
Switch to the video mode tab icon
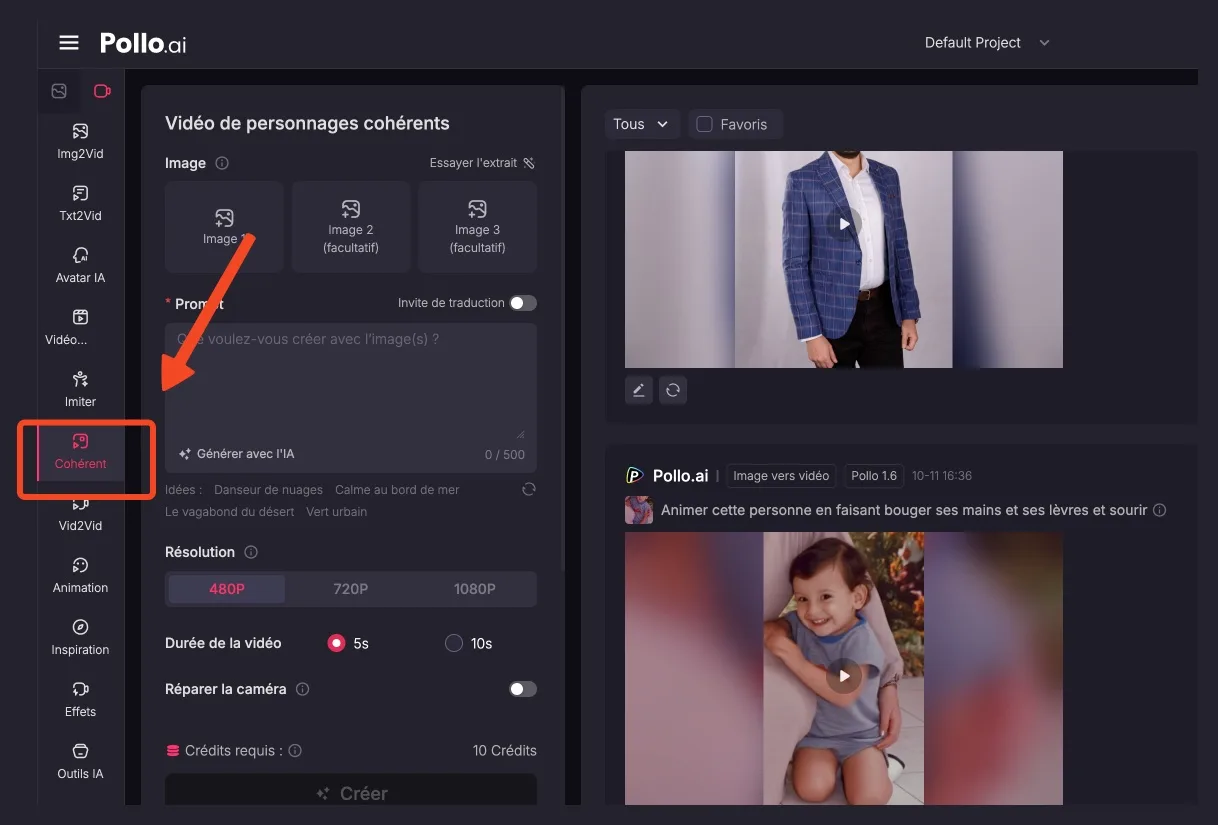pos(102,91)
